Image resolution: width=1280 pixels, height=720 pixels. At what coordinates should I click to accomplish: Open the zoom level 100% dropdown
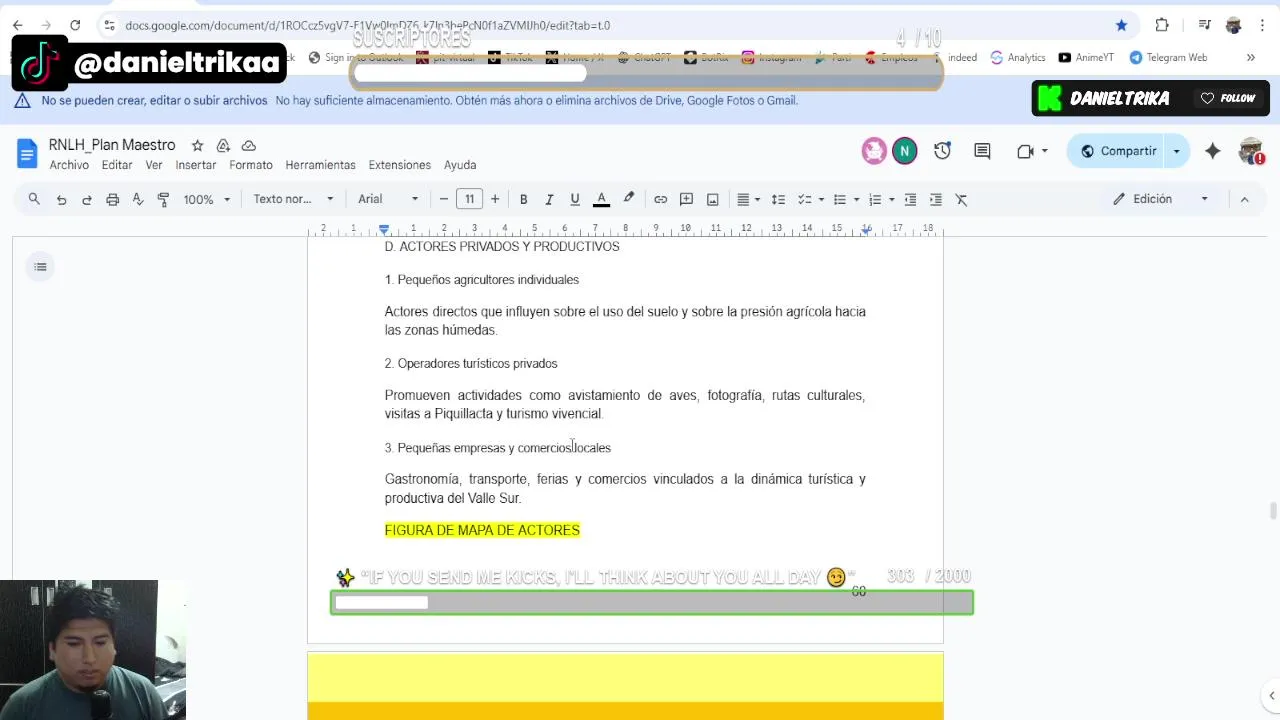(x=206, y=199)
